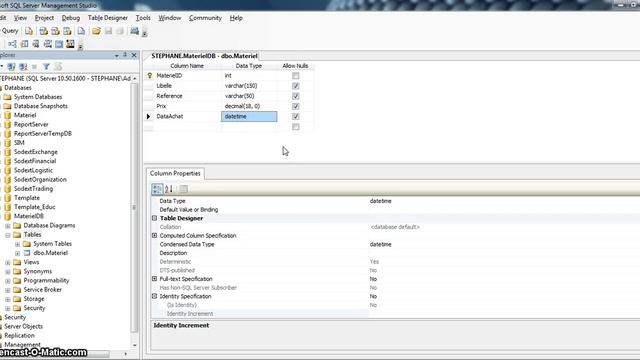
Task: Expand the System Tables node
Action: click(x=18, y=244)
